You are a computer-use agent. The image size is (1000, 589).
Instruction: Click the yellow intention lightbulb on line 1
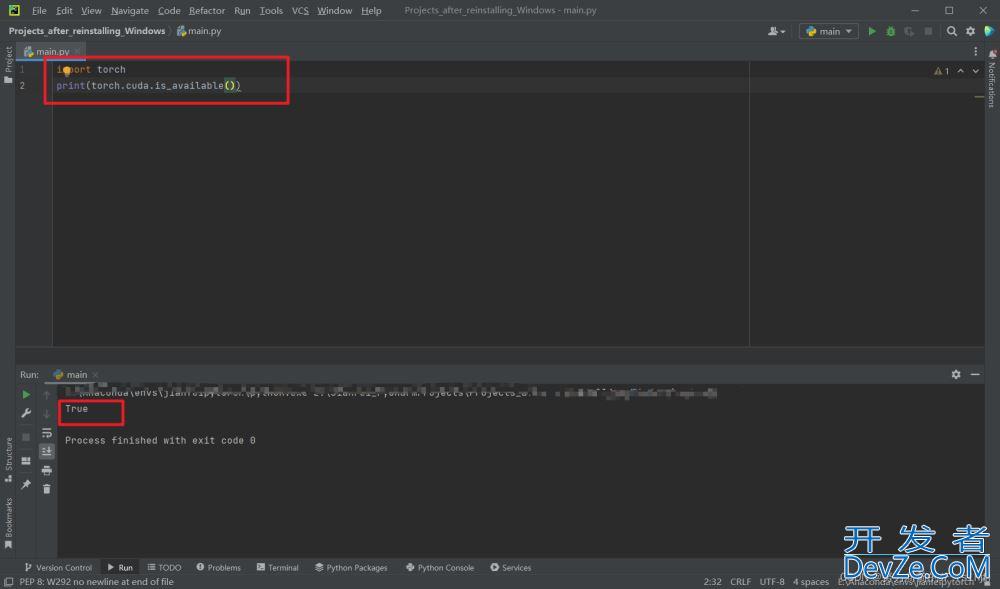click(67, 71)
